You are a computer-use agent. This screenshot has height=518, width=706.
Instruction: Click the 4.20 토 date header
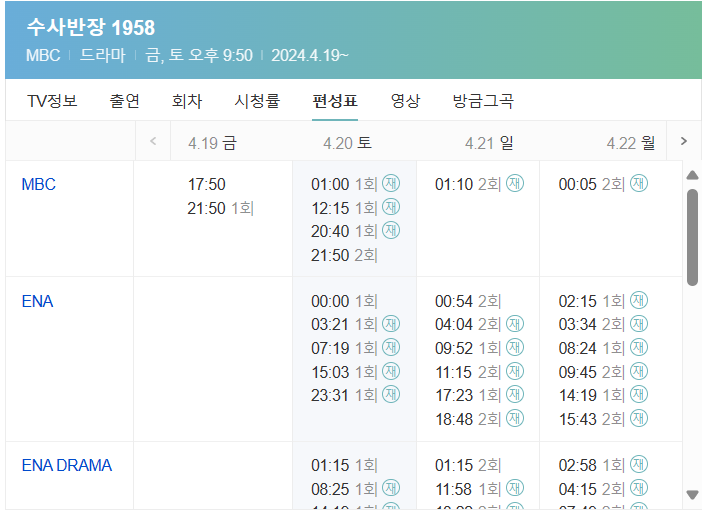[347, 143]
